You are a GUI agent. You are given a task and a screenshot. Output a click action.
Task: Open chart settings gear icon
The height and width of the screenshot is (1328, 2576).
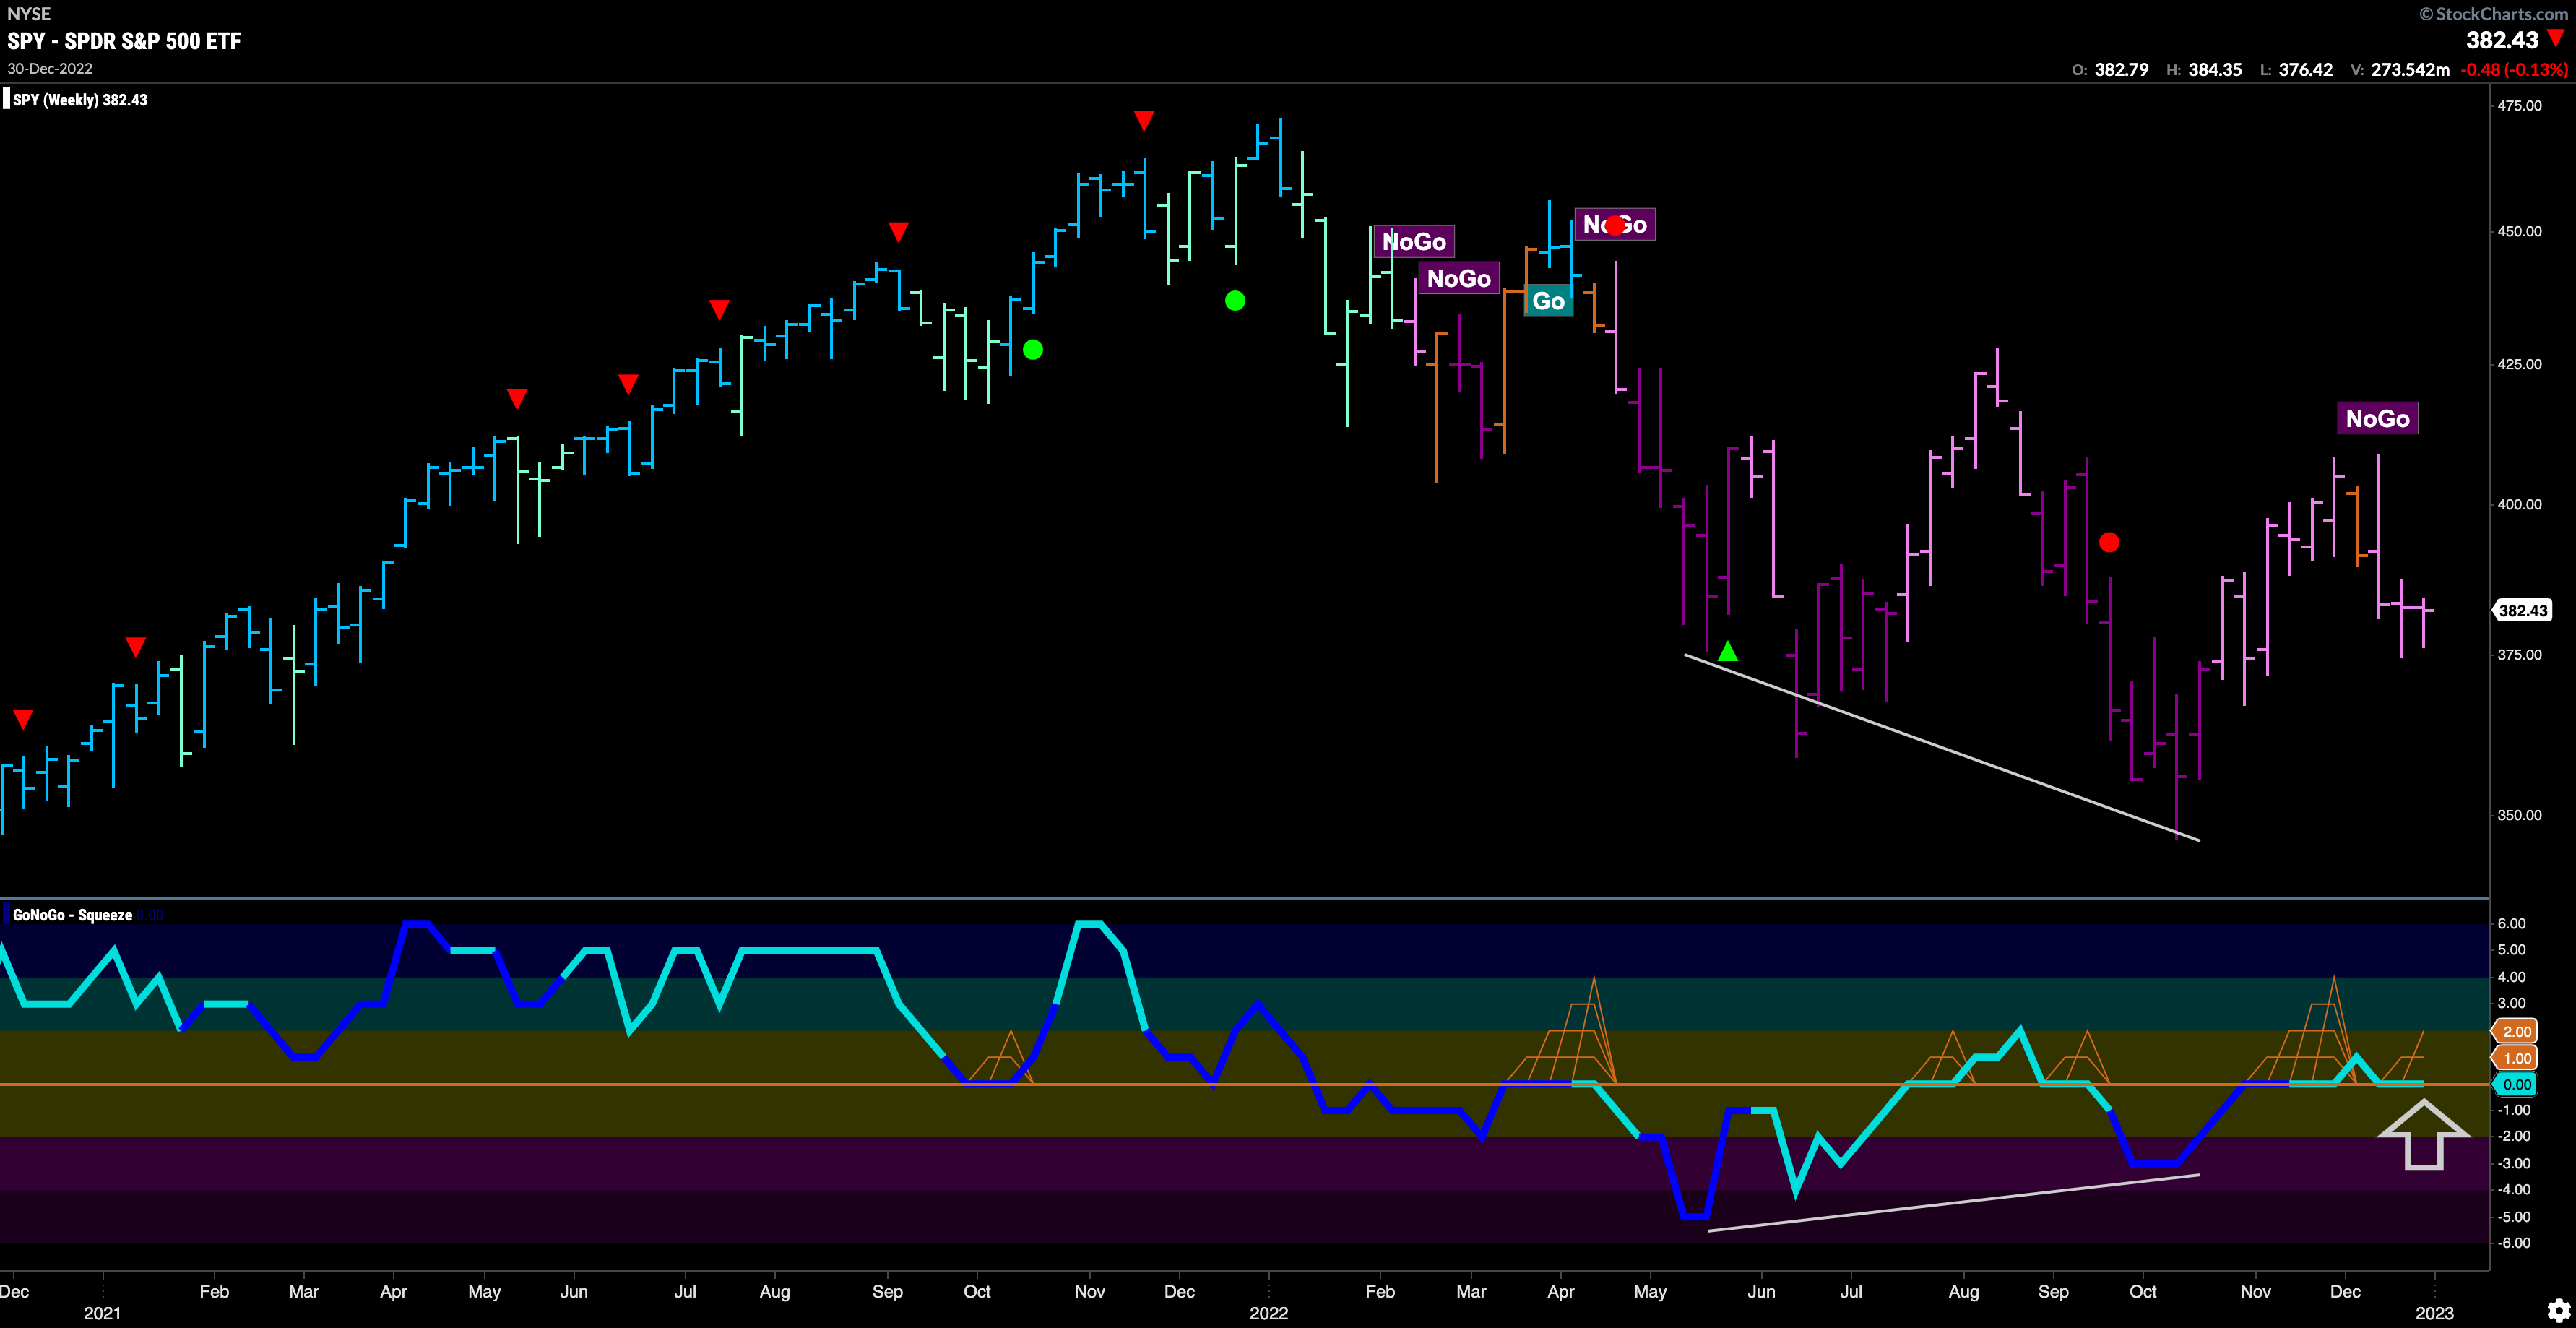click(x=2558, y=1310)
